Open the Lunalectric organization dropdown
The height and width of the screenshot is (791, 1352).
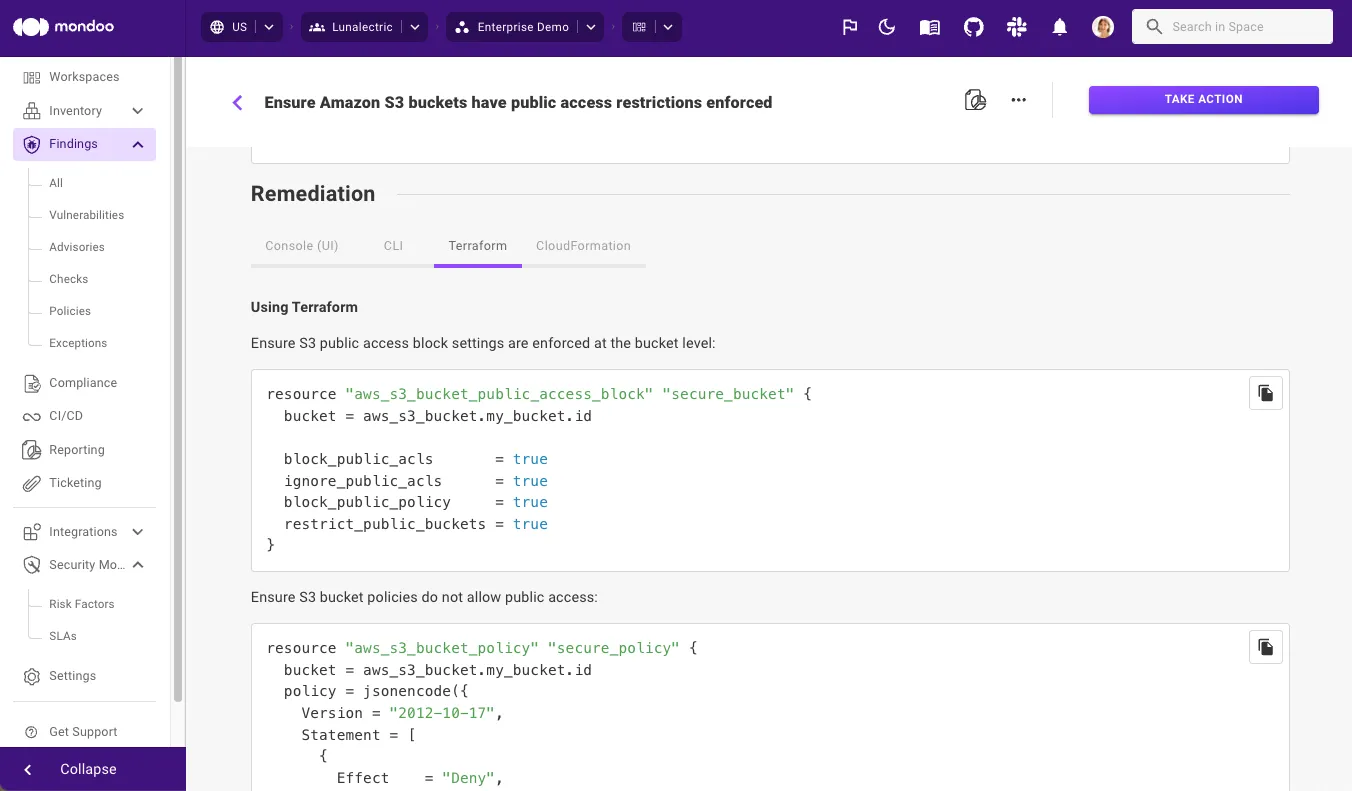(416, 27)
